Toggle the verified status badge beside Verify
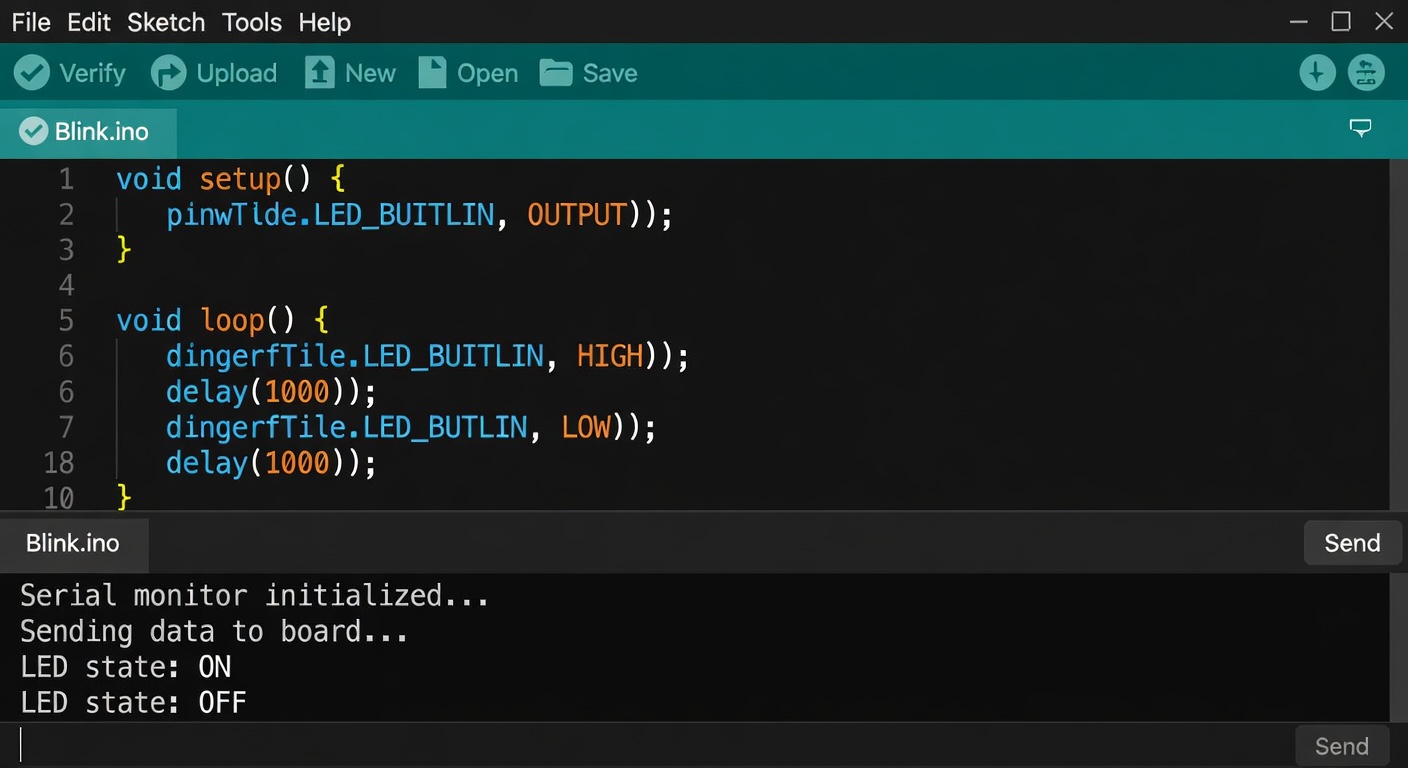 (x=32, y=72)
